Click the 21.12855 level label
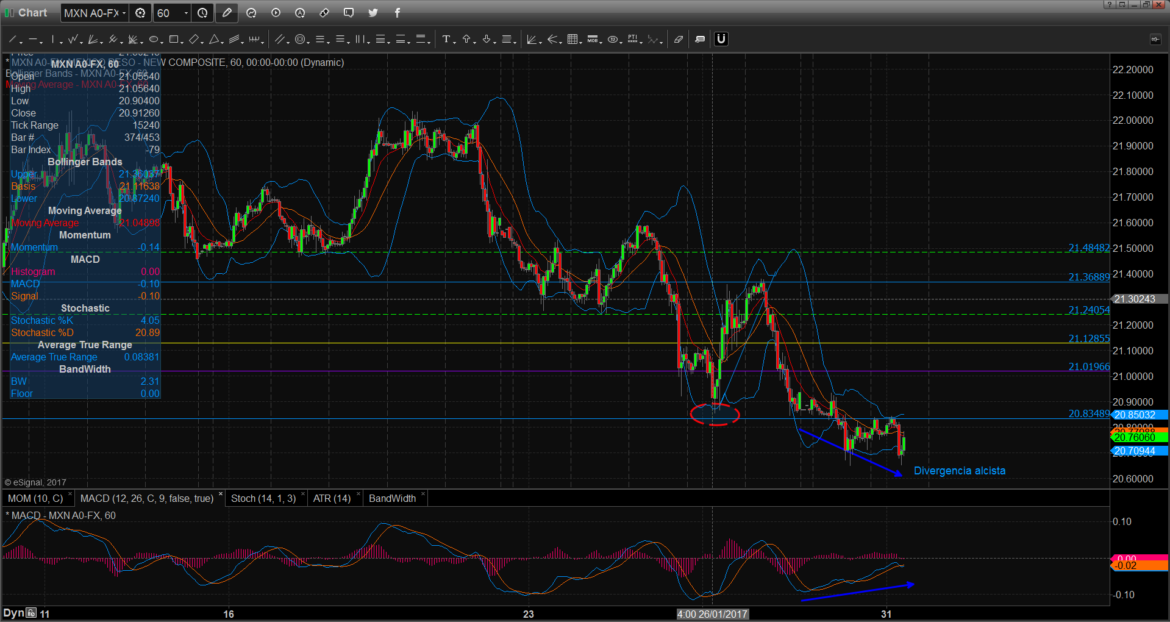The width and height of the screenshot is (1170, 622). coord(1089,339)
